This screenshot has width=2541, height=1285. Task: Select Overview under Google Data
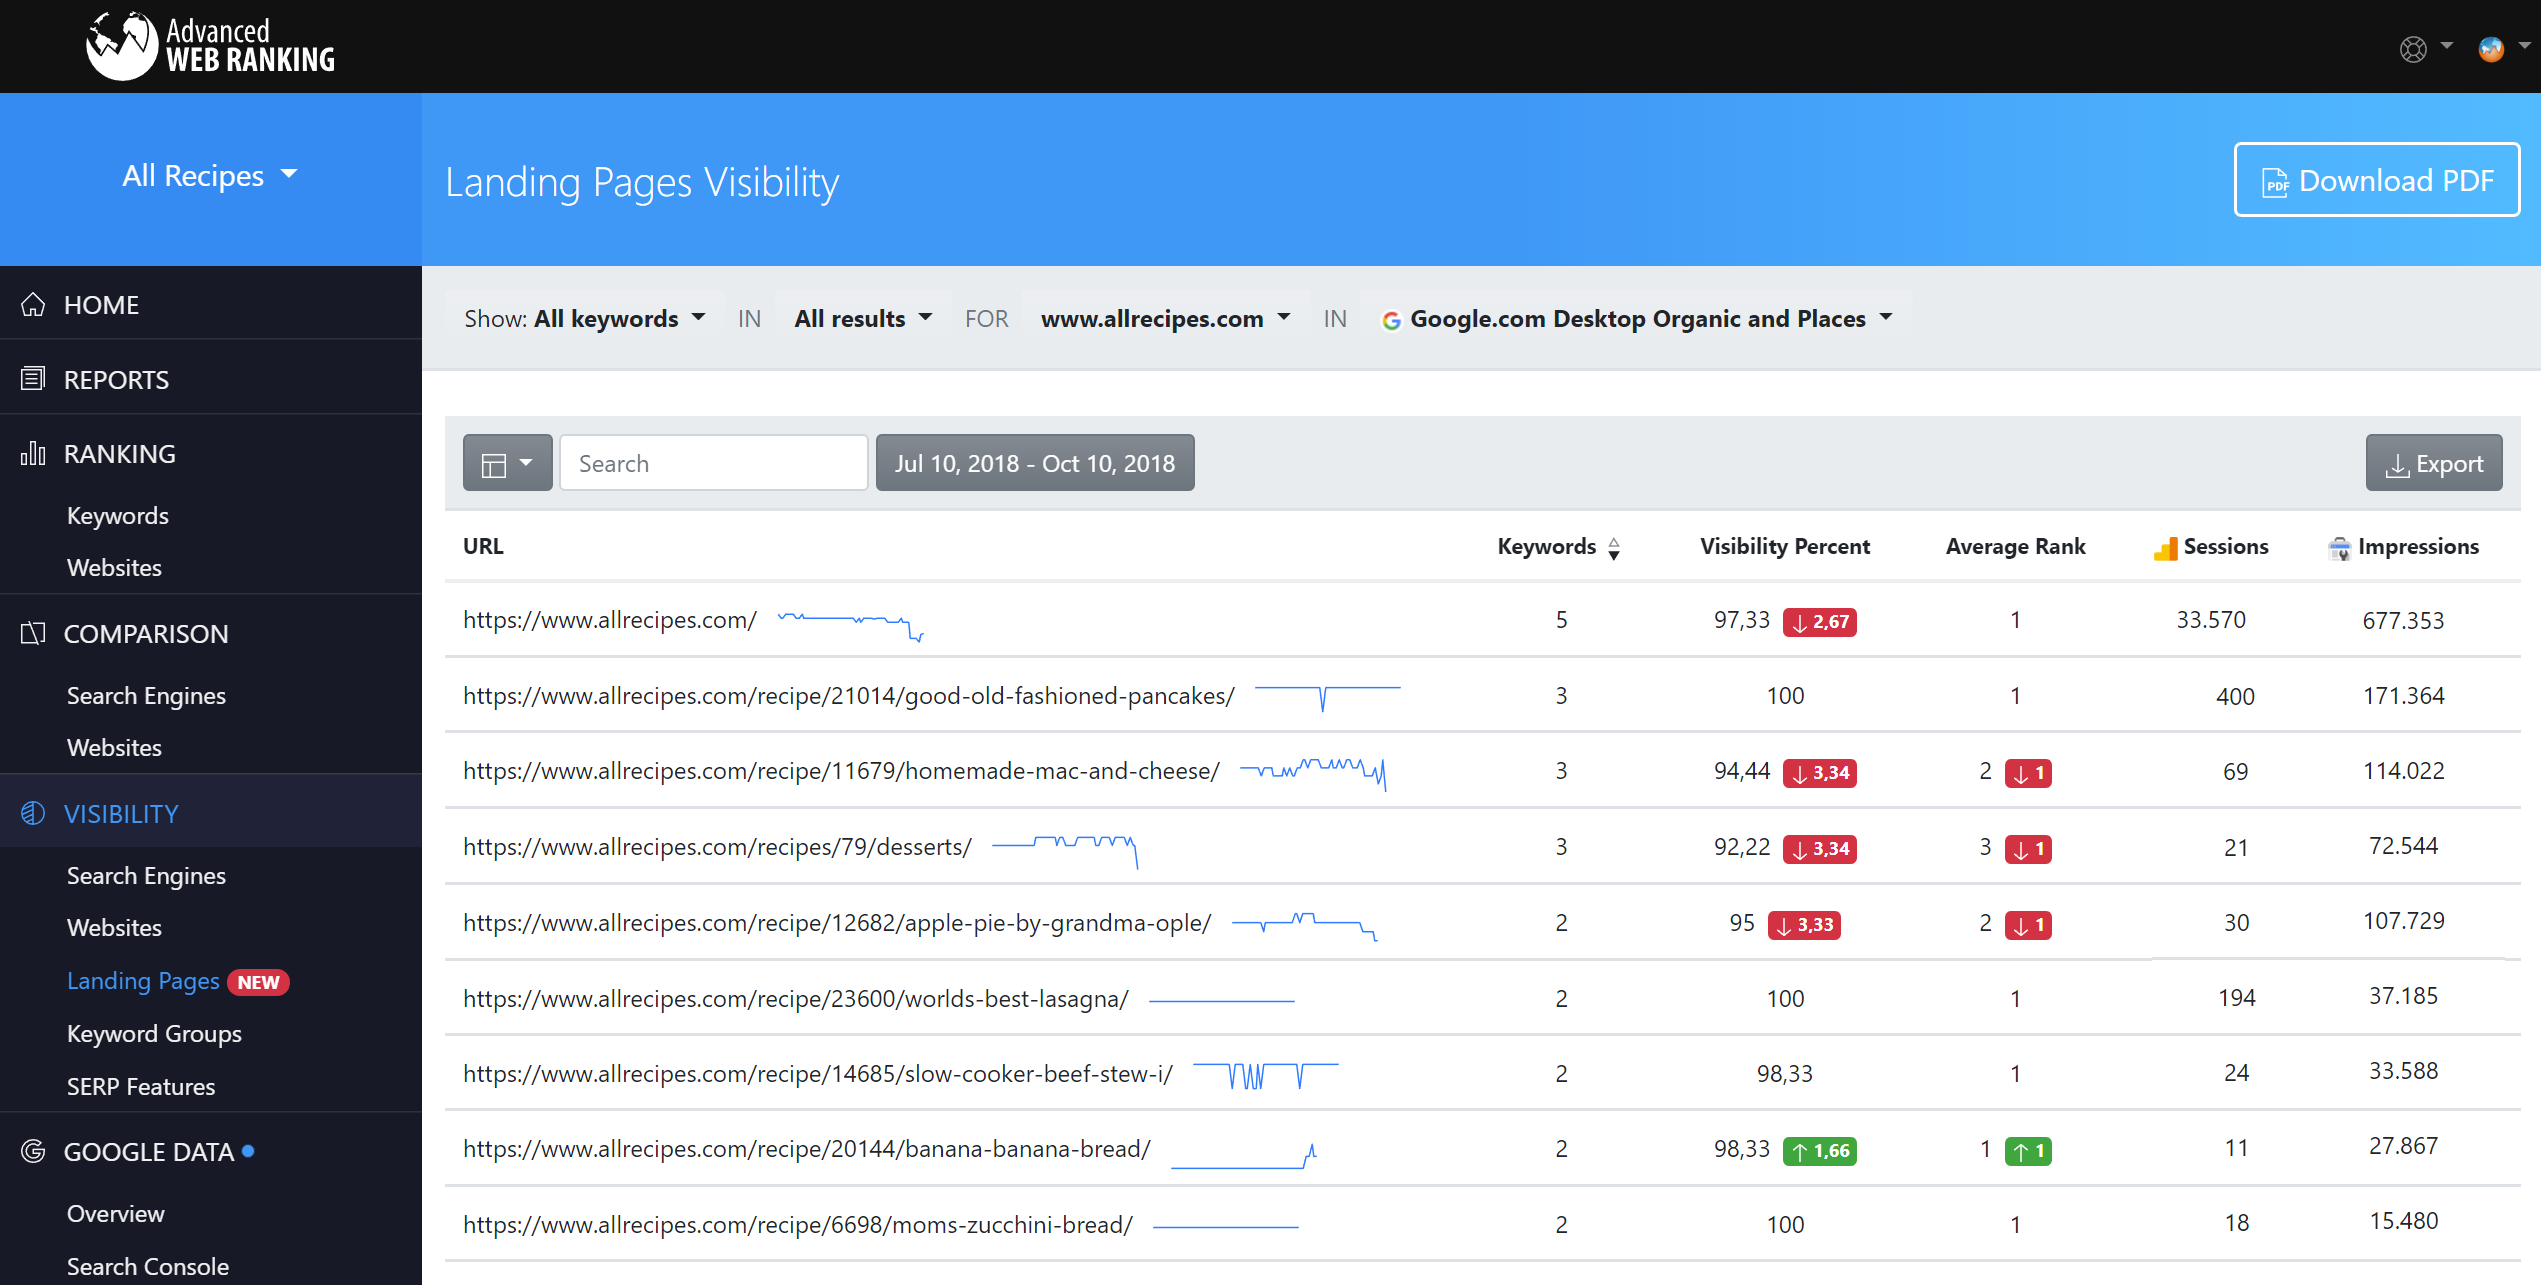[x=116, y=1213]
